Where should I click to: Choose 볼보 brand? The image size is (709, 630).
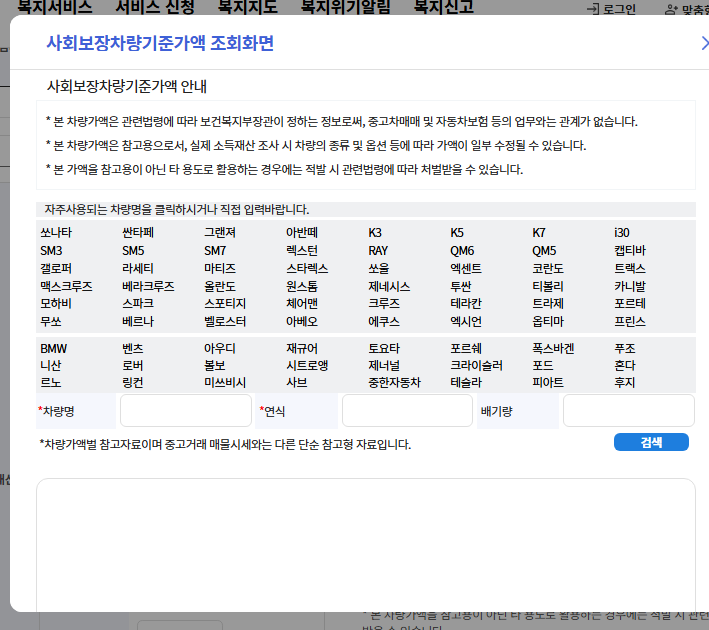click(x=214, y=365)
